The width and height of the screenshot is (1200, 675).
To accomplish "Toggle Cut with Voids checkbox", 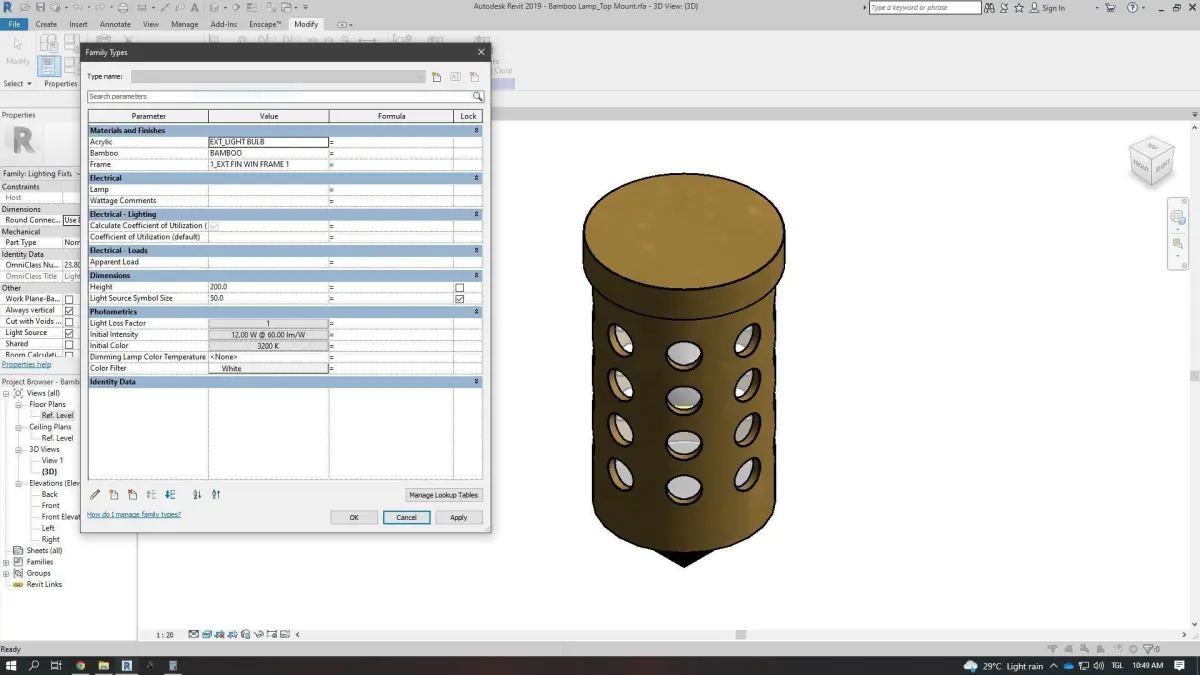I will click(x=69, y=322).
